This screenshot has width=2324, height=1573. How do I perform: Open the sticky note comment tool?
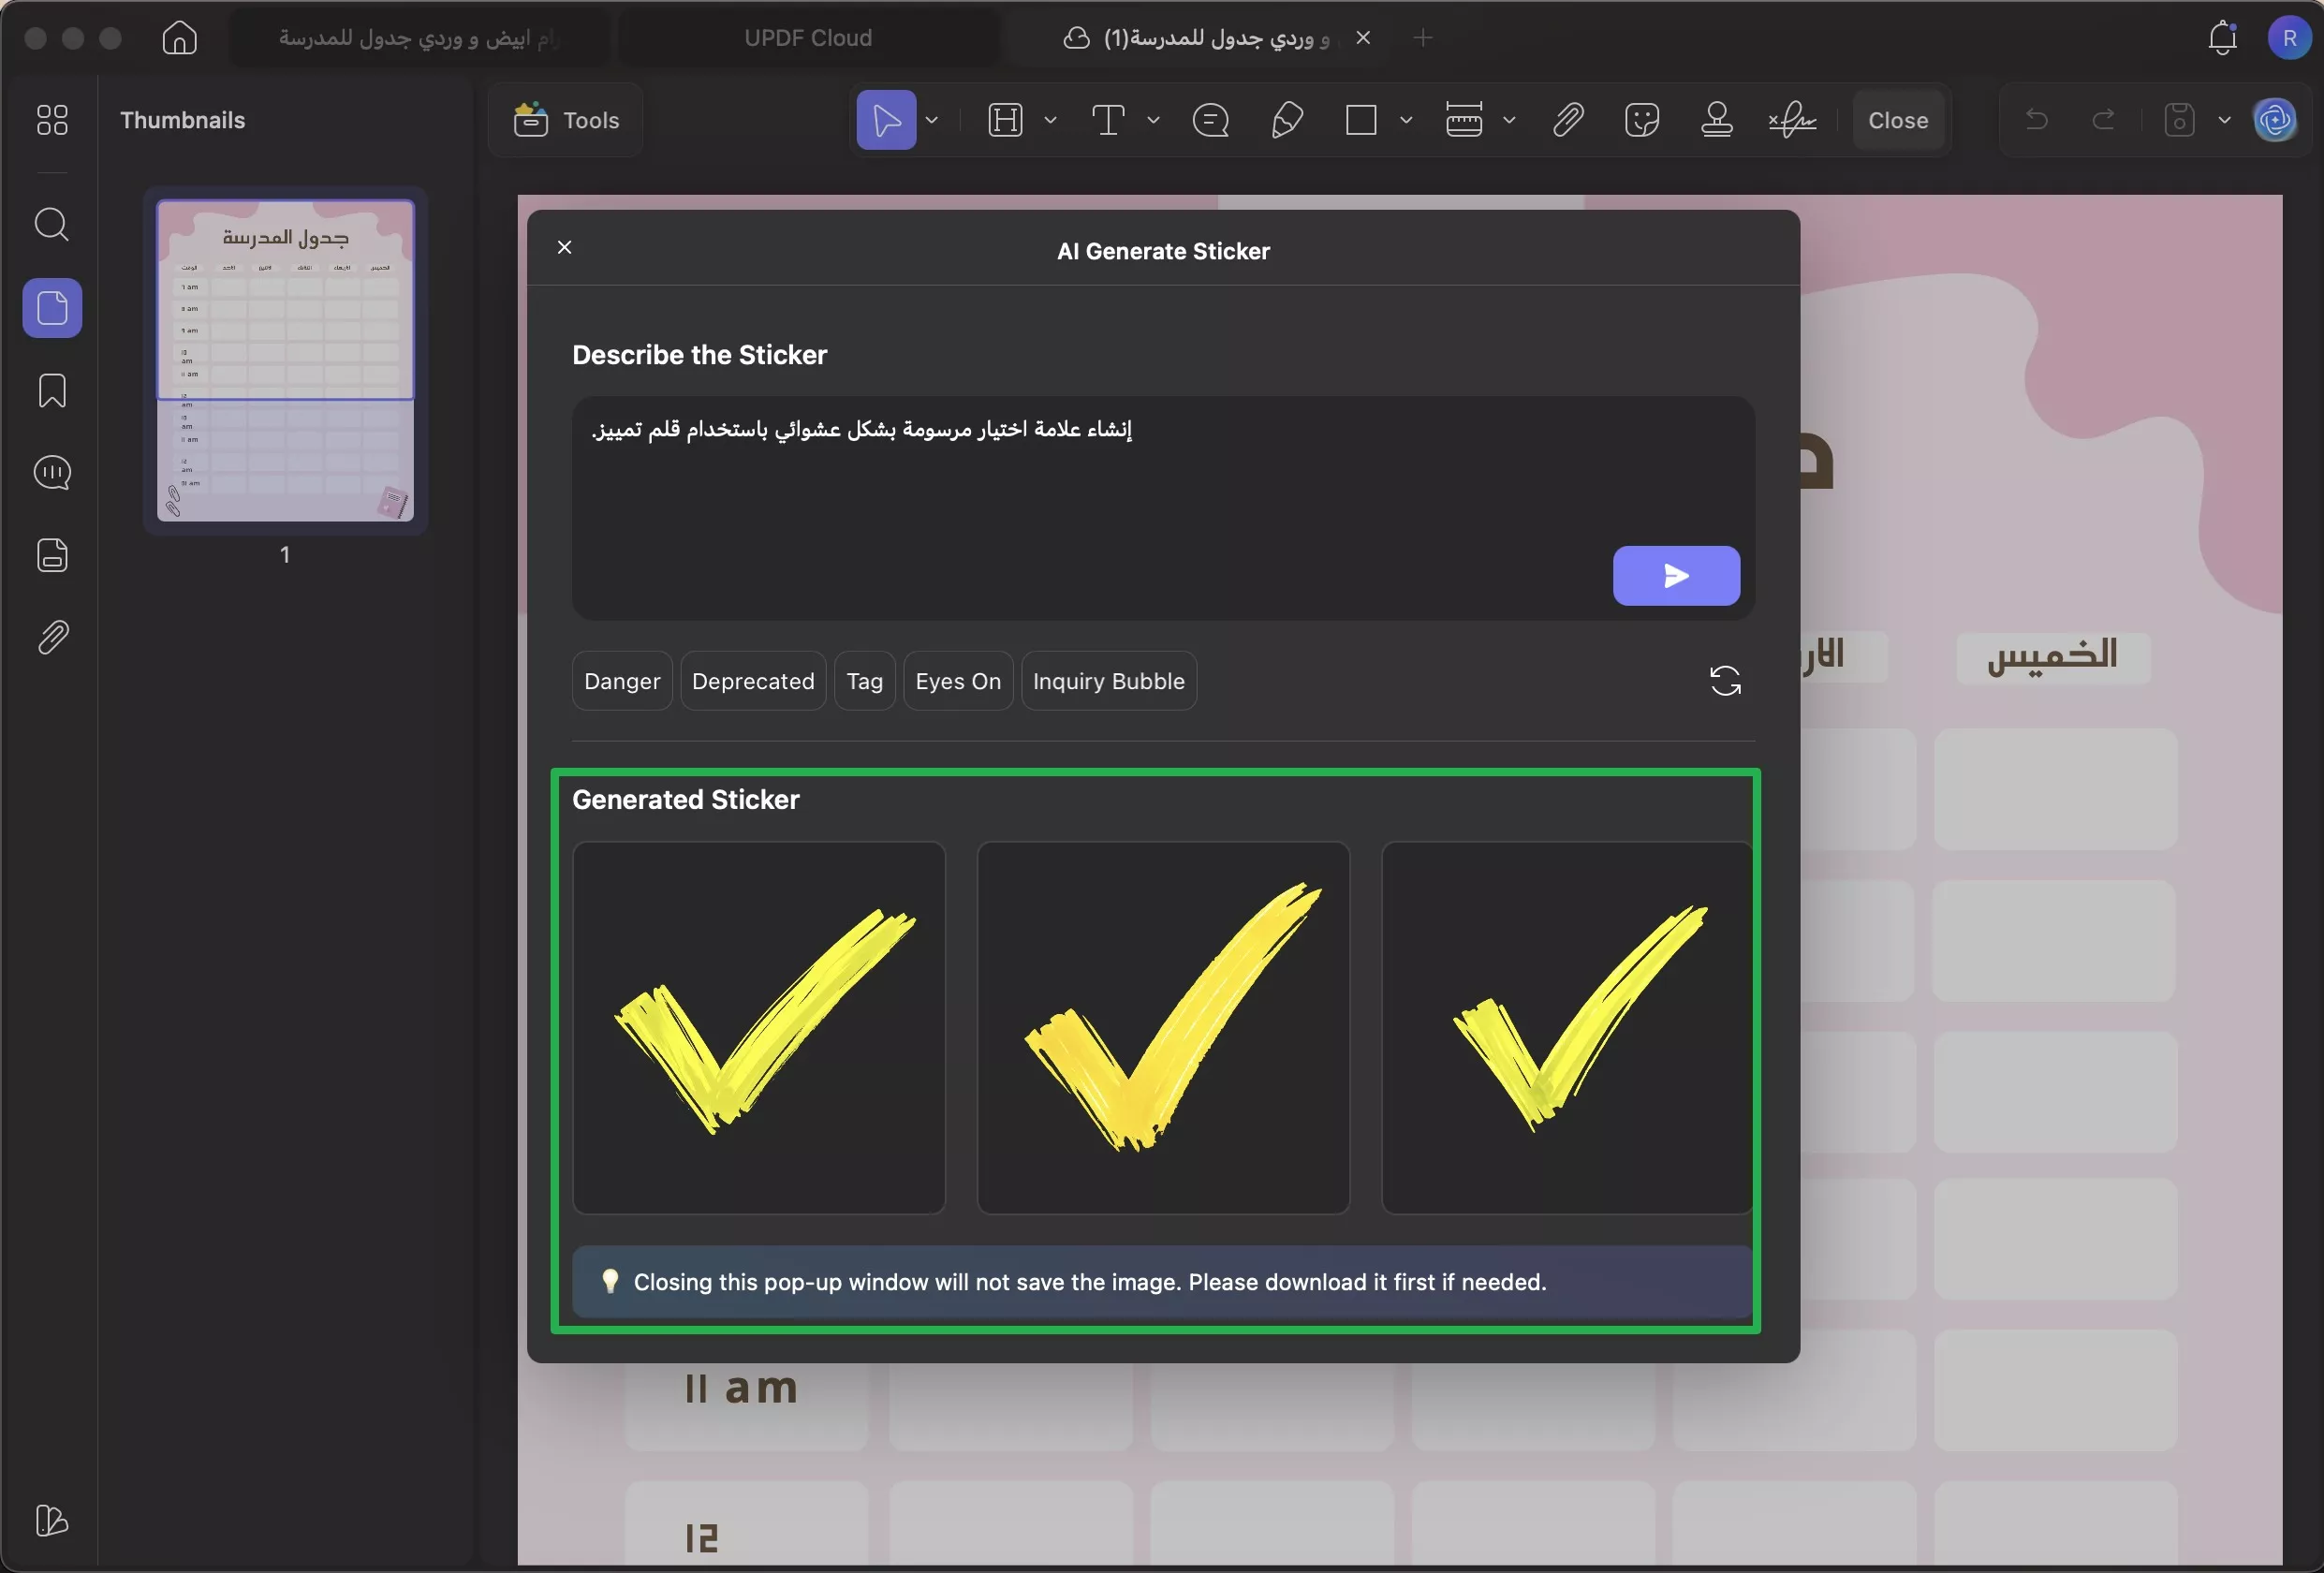[x=1210, y=120]
